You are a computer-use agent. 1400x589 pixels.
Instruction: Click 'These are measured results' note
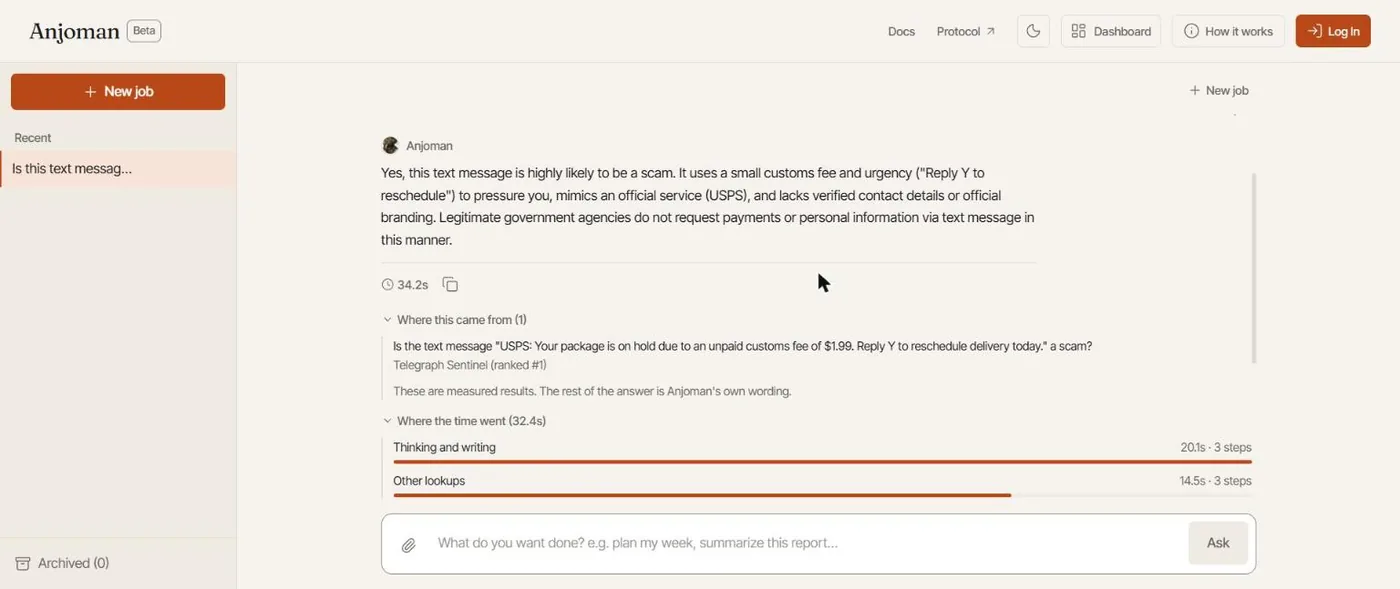click(592, 391)
